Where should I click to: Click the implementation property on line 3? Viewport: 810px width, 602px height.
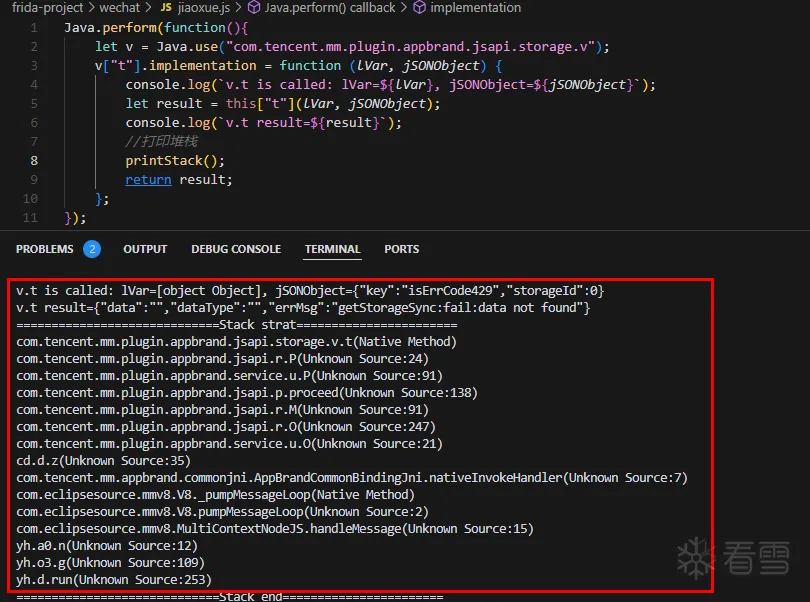(202, 66)
